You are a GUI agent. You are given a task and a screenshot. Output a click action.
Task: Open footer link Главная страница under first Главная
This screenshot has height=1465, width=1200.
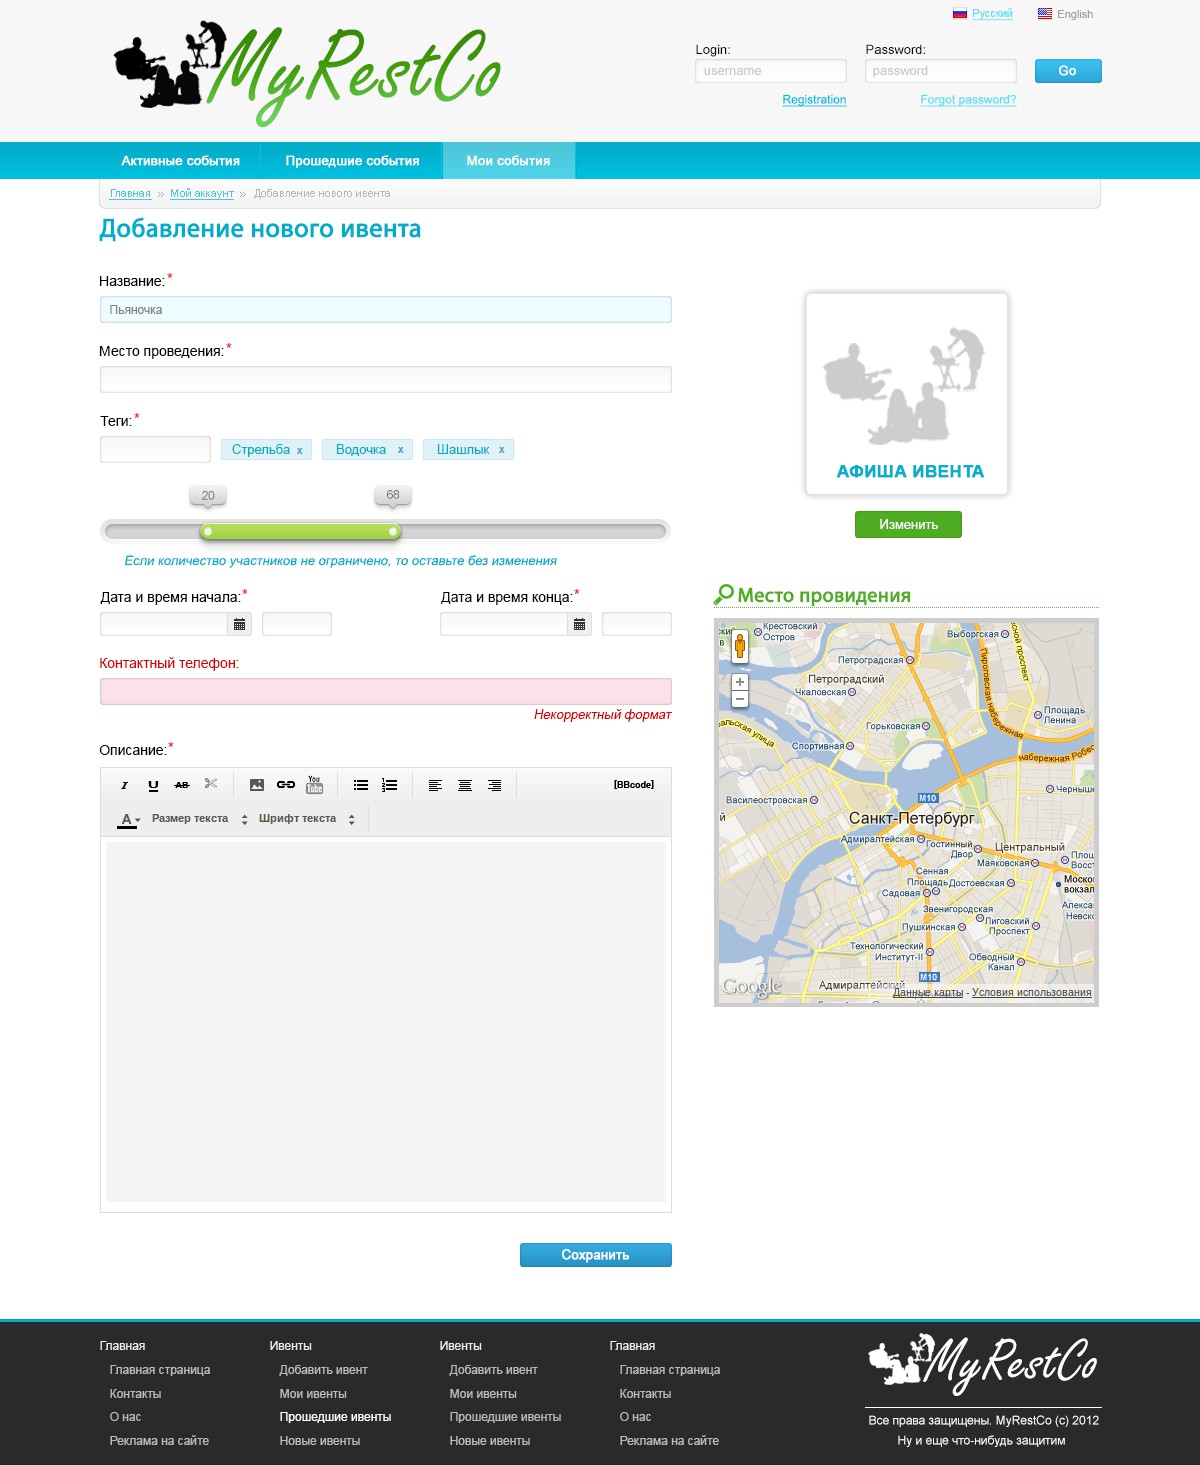(160, 1370)
